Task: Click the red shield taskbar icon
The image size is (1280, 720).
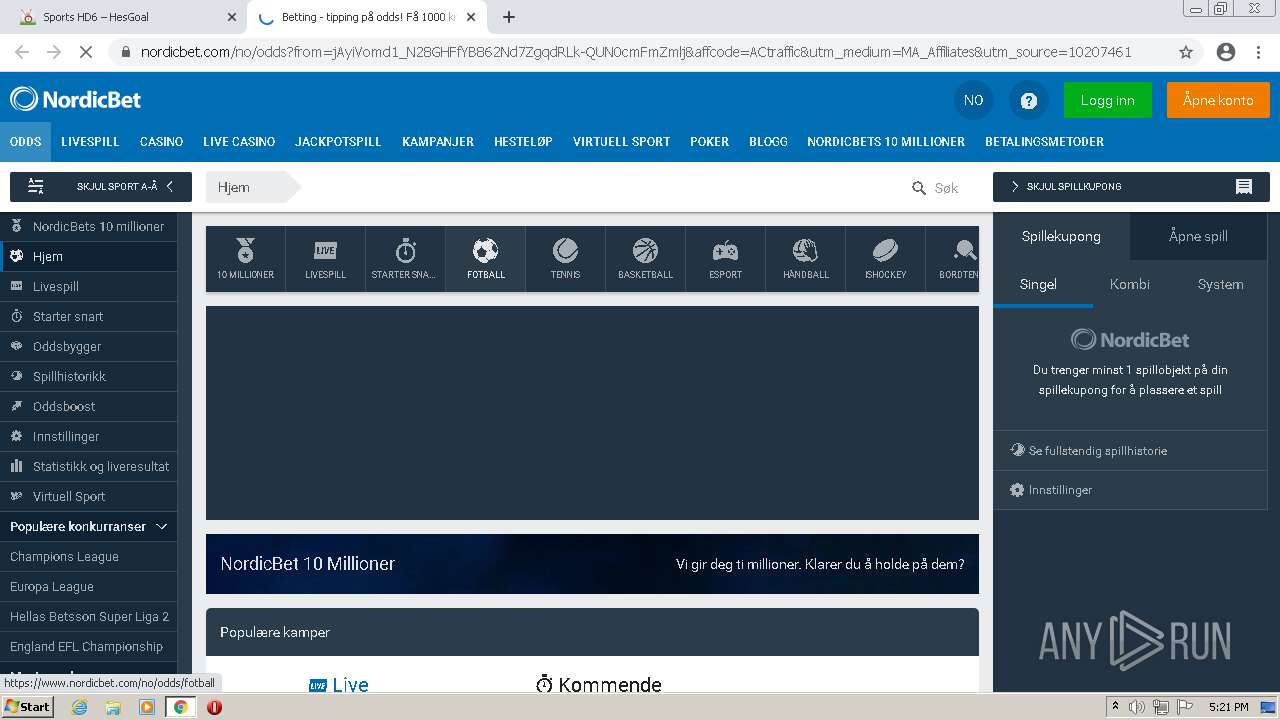Action: coord(214,707)
